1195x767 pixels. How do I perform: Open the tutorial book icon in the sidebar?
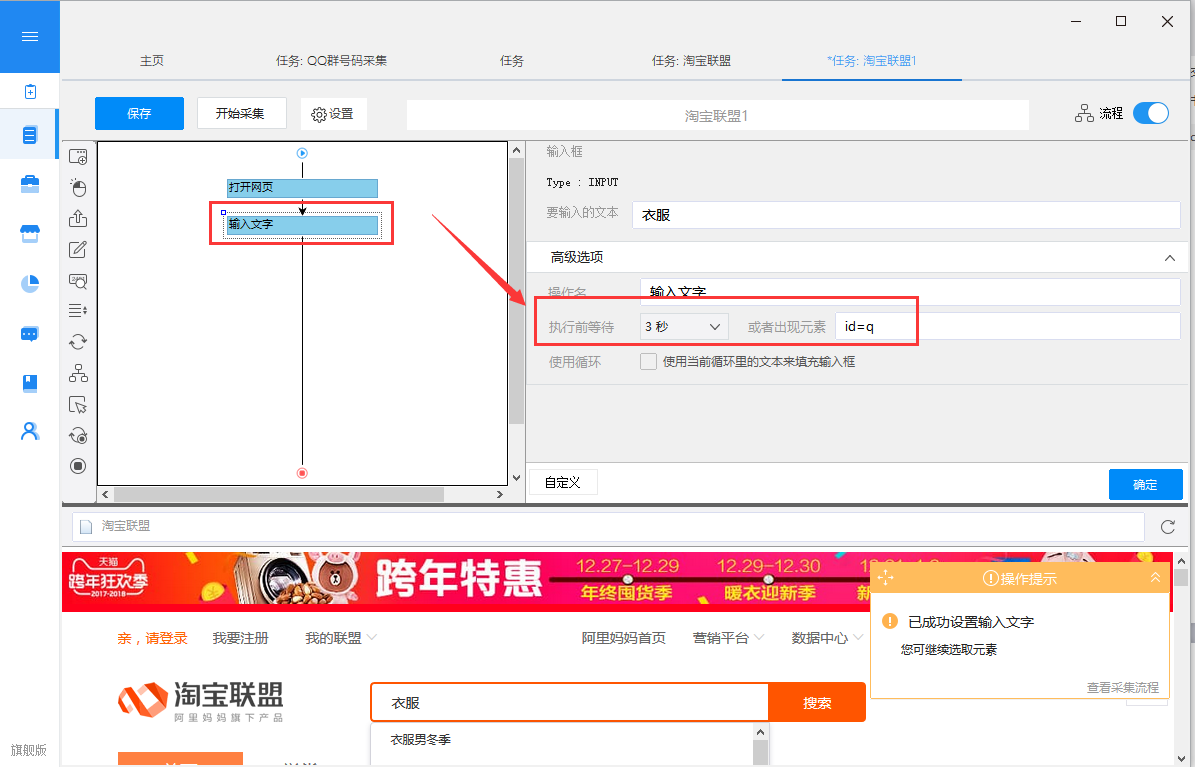[x=30, y=383]
